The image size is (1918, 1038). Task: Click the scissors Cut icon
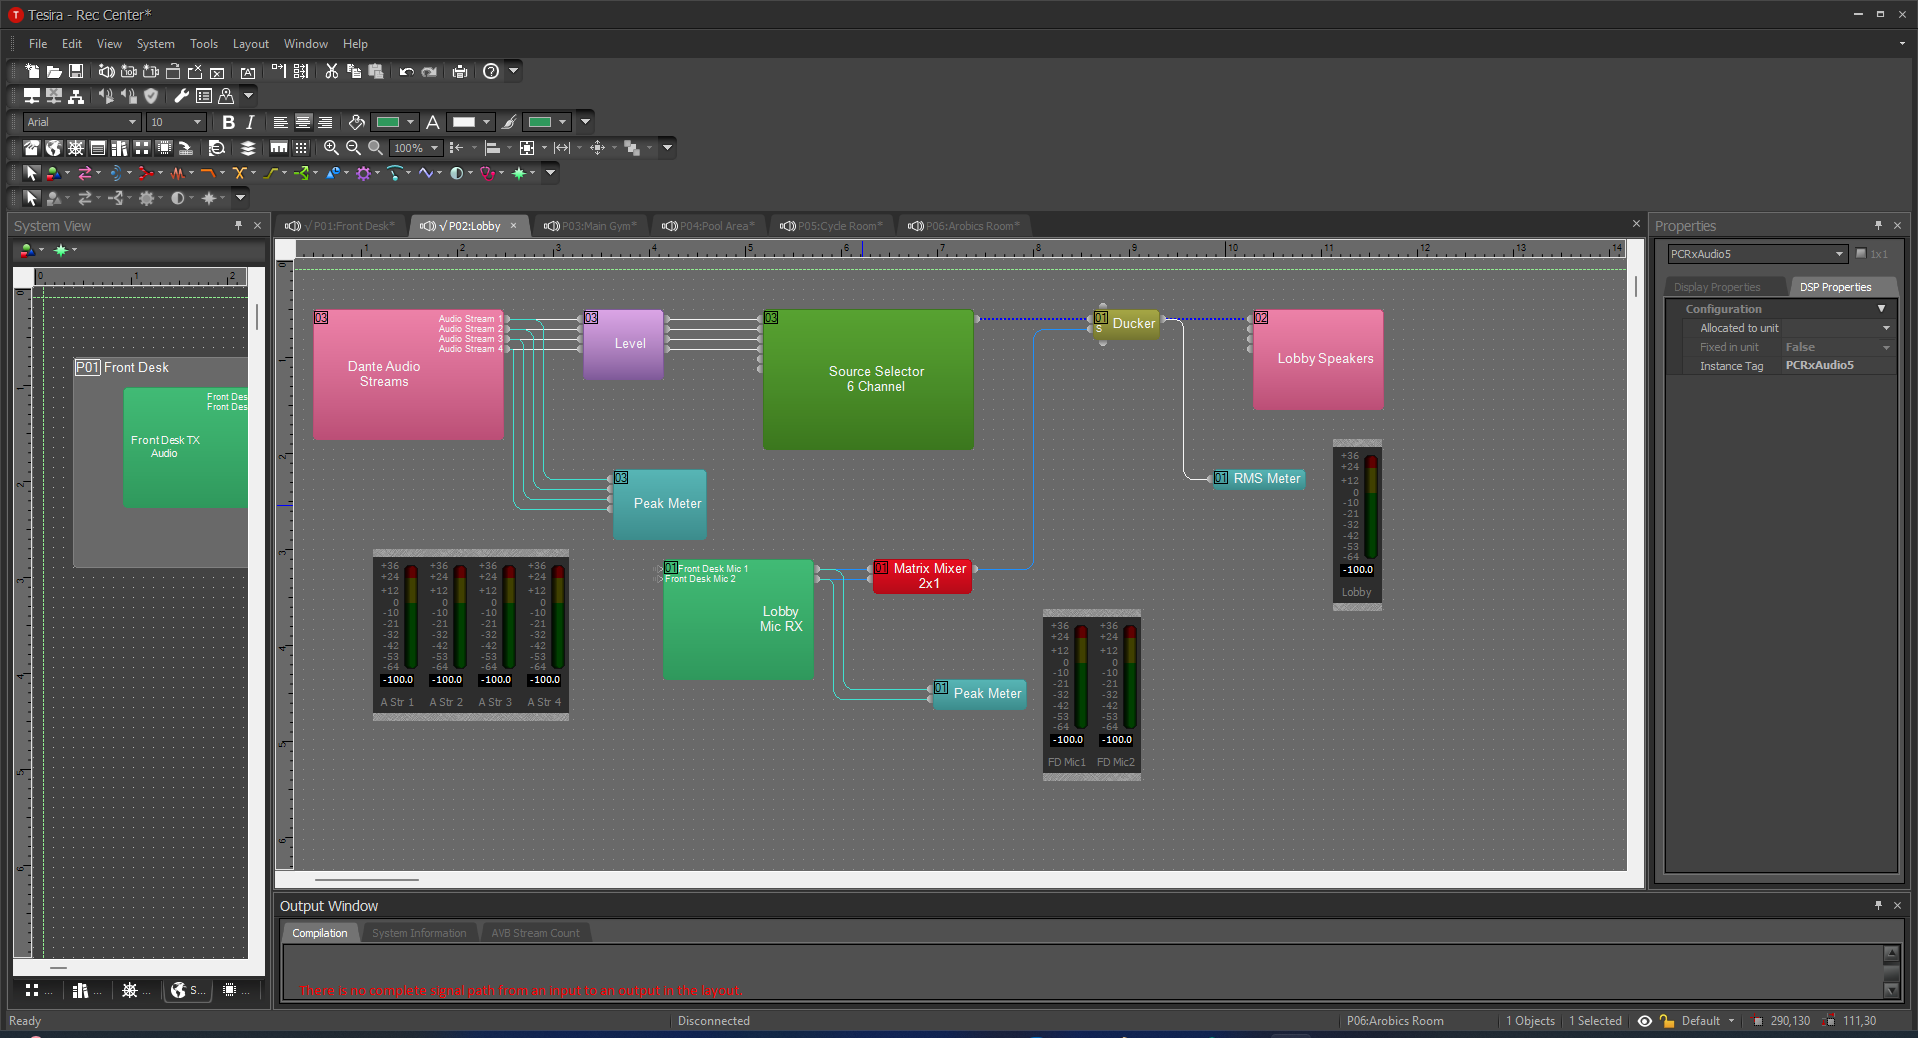pyautogui.click(x=332, y=71)
